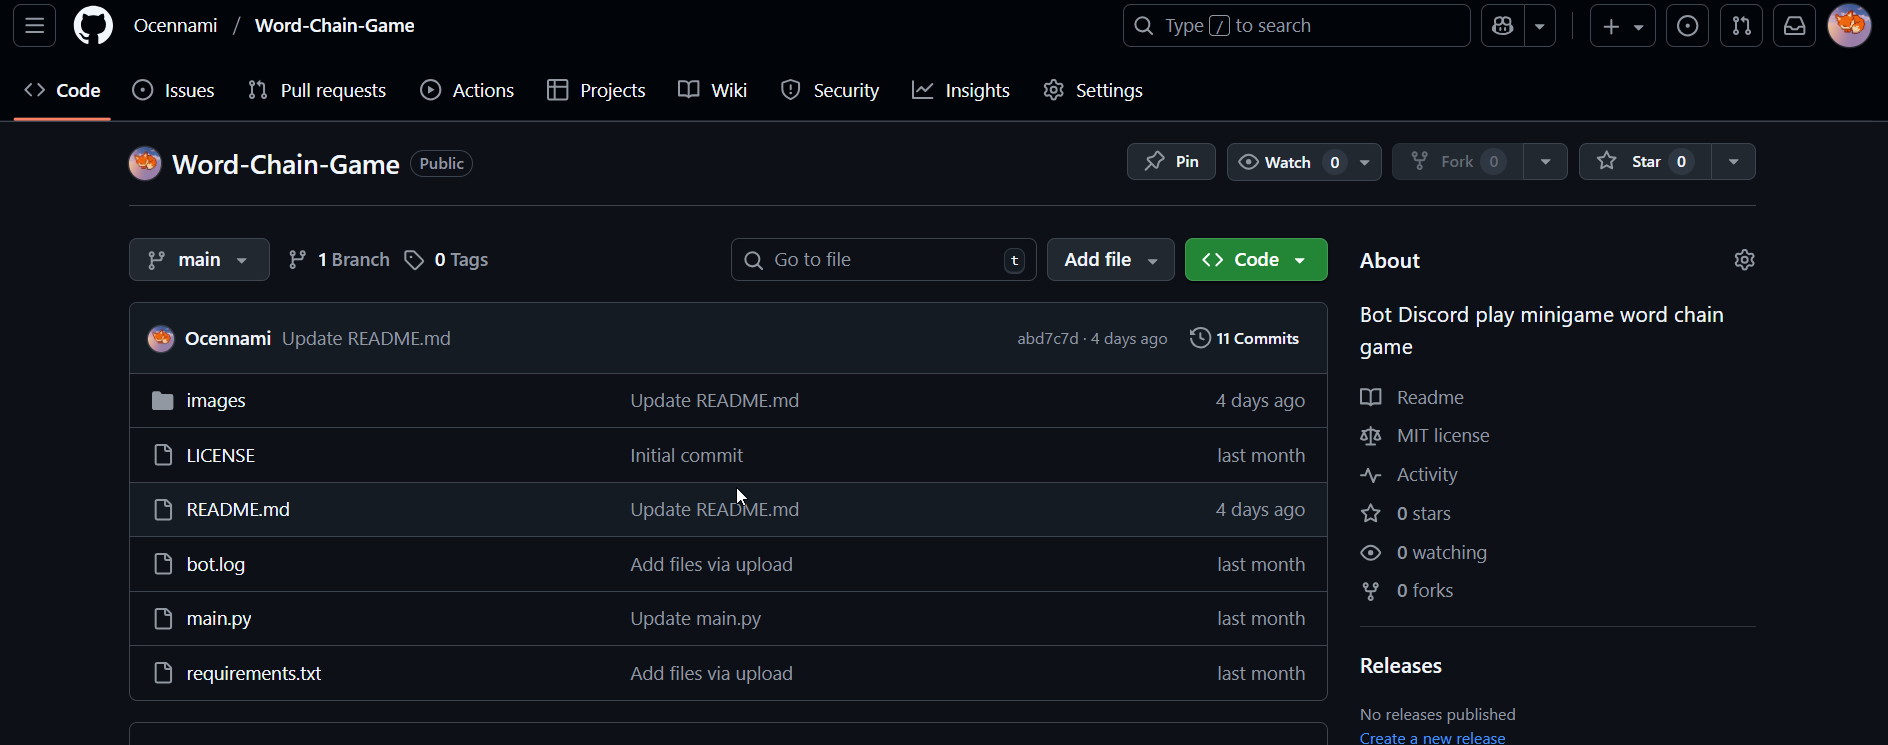
Task: Expand the Add file dropdown
Action: pos(1110,260)
